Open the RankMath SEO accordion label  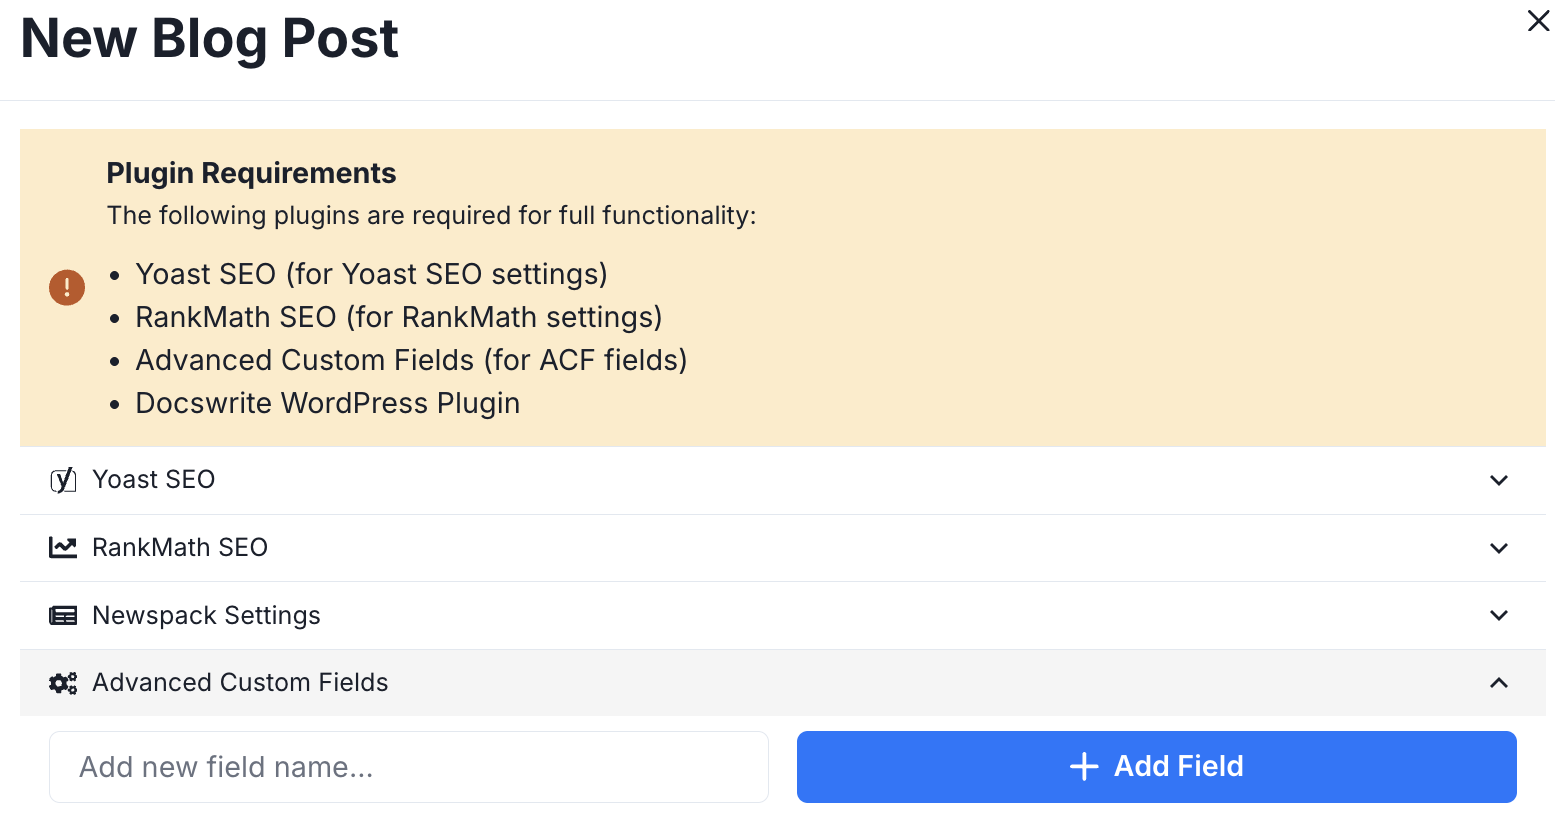point(180,548)
